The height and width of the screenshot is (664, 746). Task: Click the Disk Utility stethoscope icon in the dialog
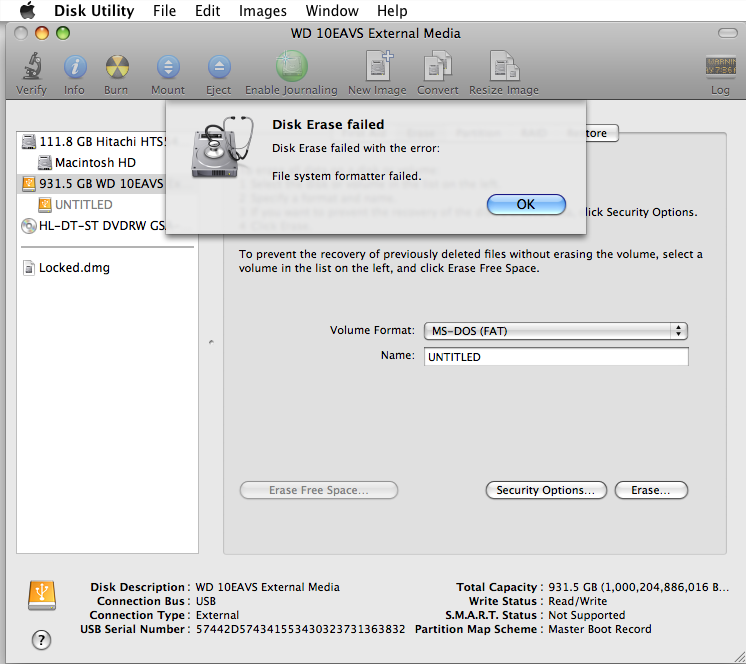click(221, 147)
